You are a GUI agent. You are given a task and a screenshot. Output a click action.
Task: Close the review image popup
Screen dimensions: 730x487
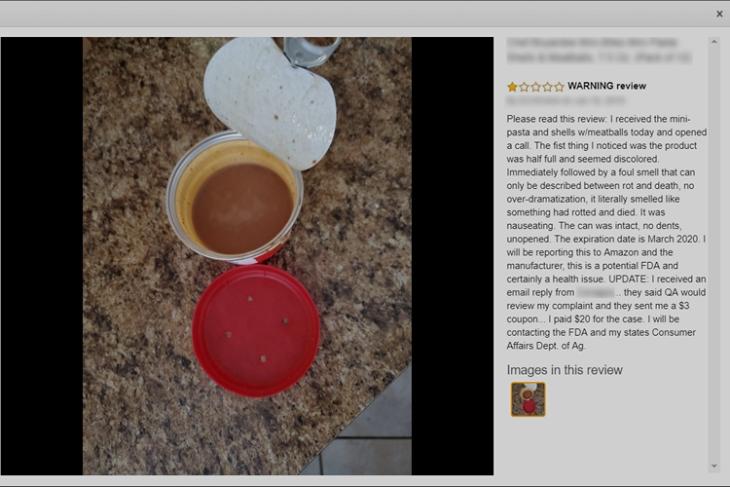point(719,14)
